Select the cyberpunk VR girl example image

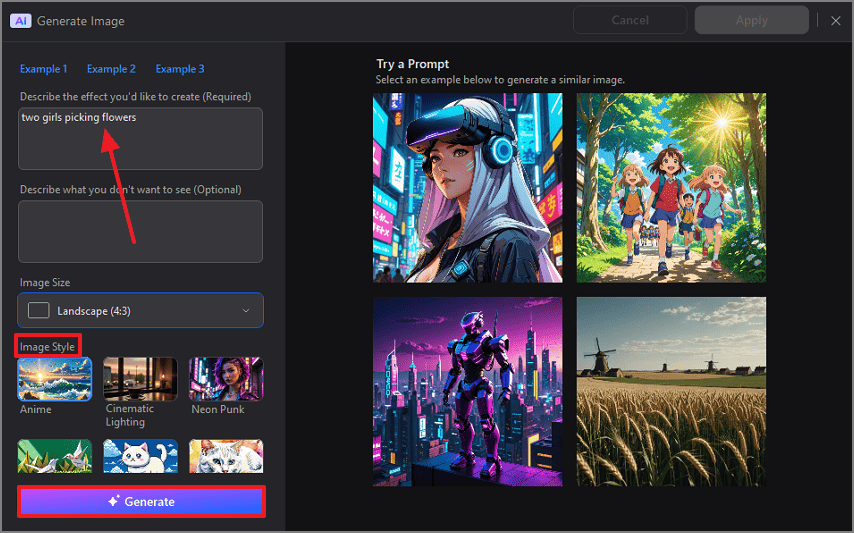468,188
